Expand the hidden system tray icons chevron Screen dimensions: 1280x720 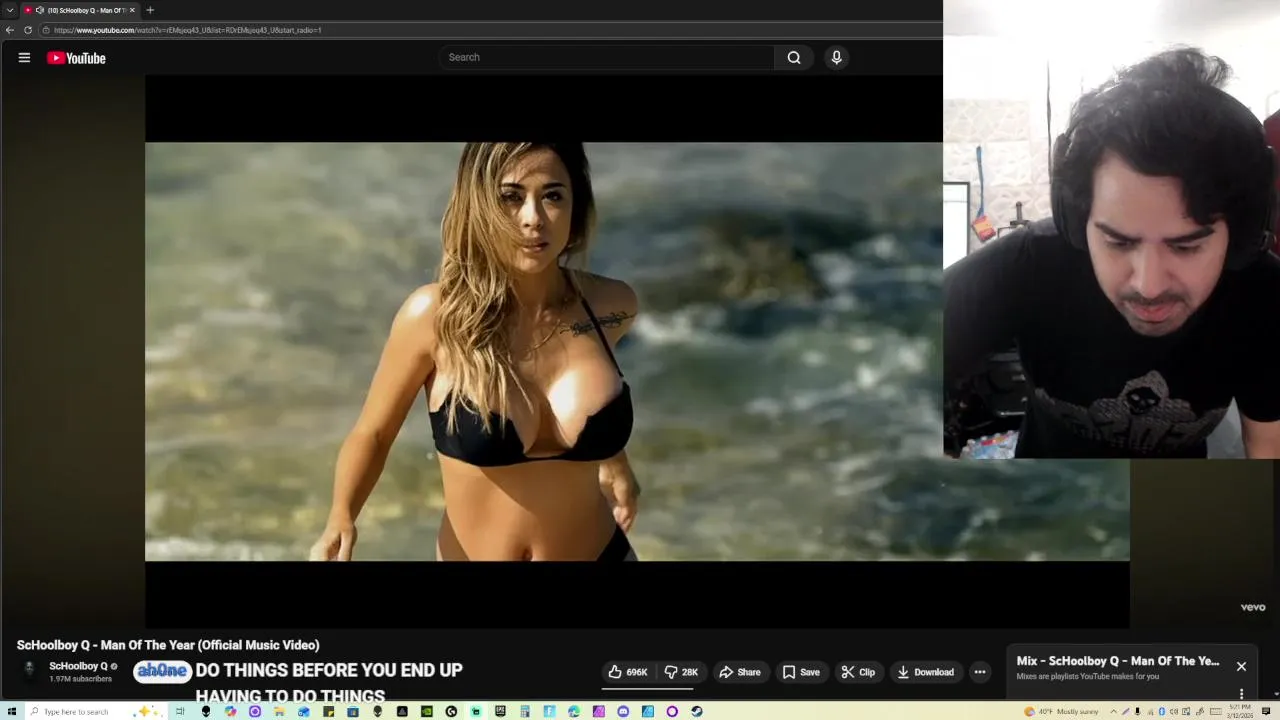1113,711
